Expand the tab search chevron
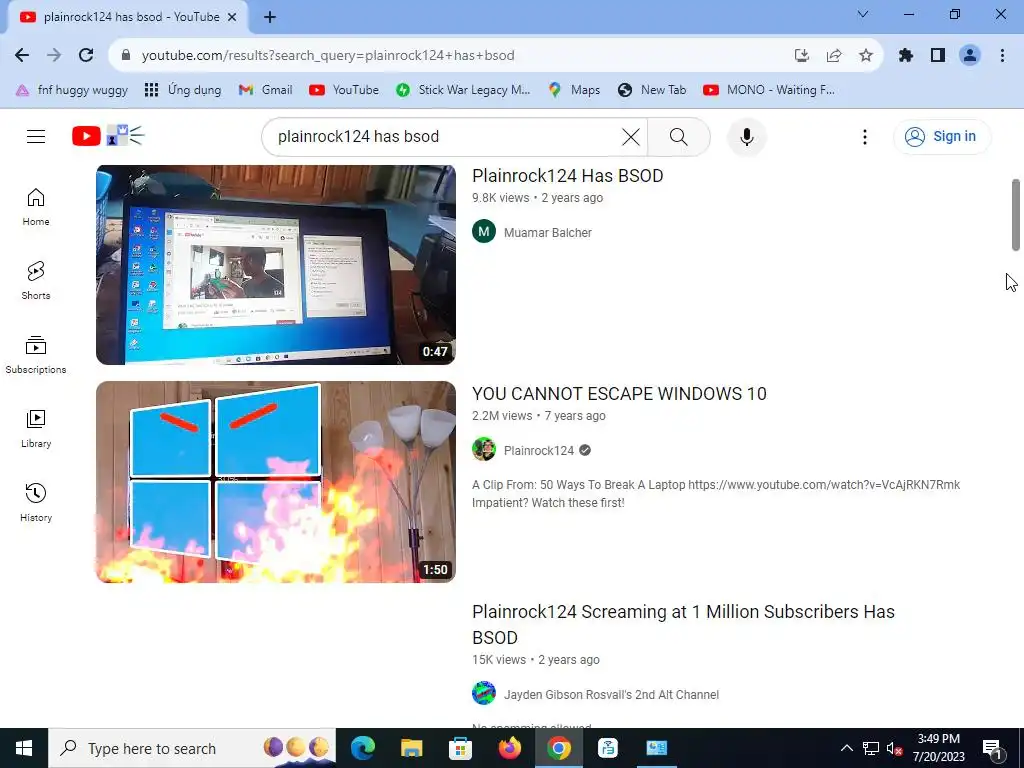The width and height of the screenshot is (1024, 768). click(x=863, y=14)
